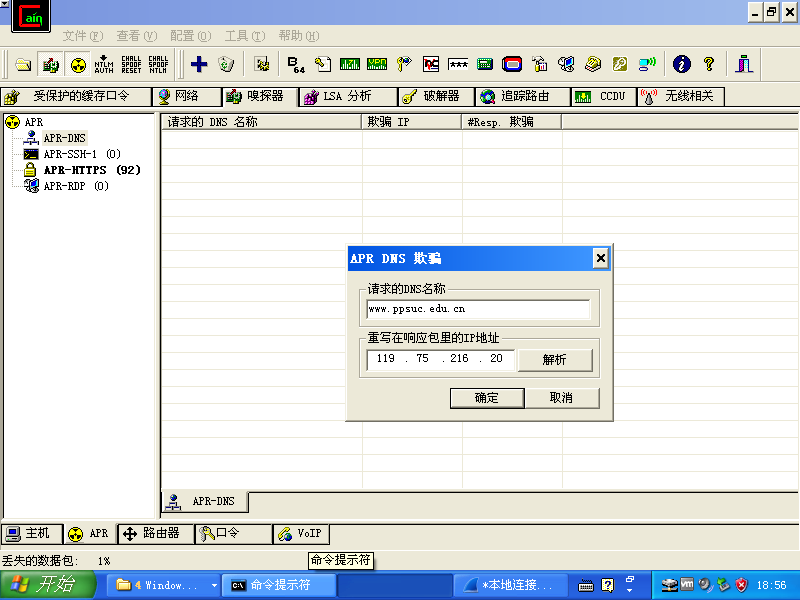The image size is (800, 600).
Task: Click the 开始 Start button
Action: click(47, 585)
